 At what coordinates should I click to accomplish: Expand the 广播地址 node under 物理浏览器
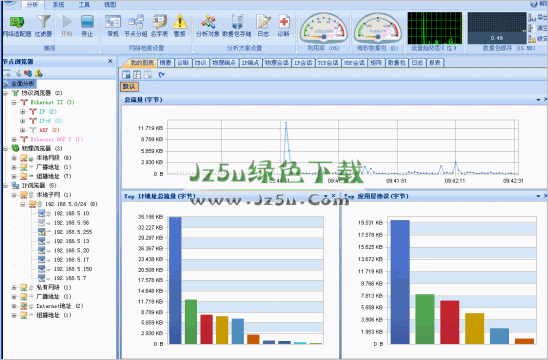pos(14,167)
